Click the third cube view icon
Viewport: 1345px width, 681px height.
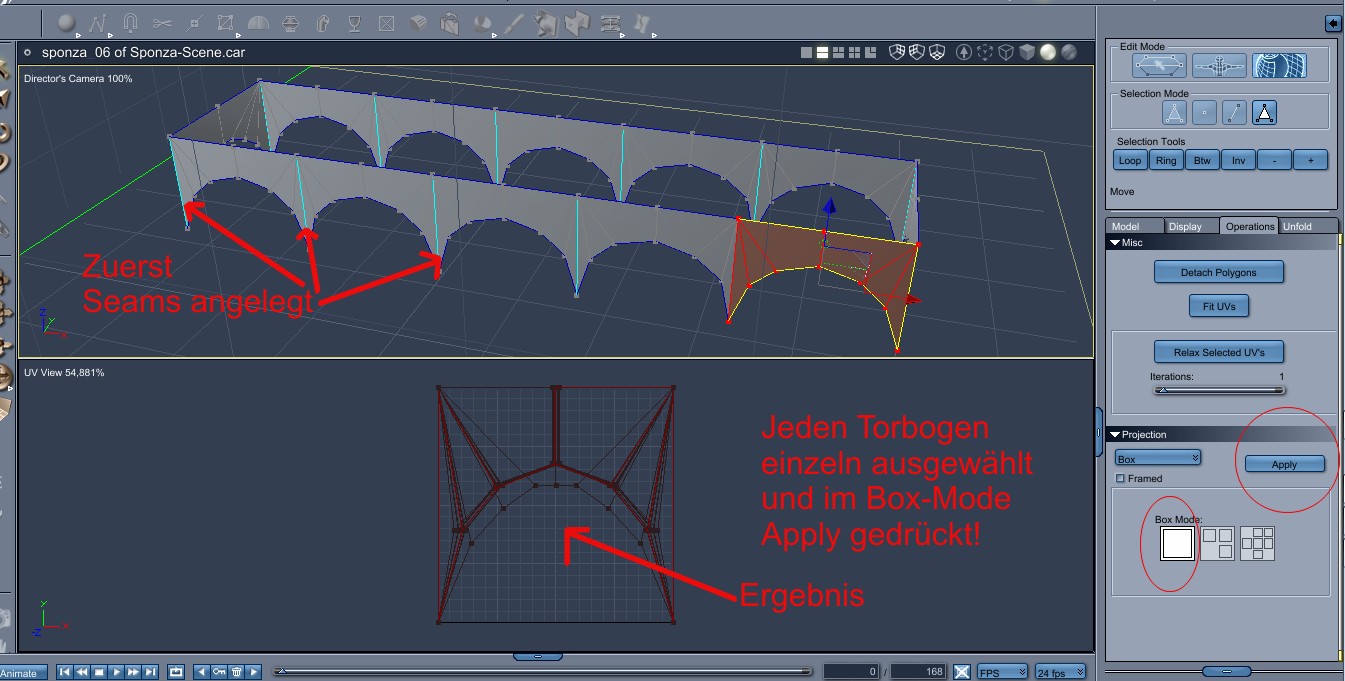[937, 52]
